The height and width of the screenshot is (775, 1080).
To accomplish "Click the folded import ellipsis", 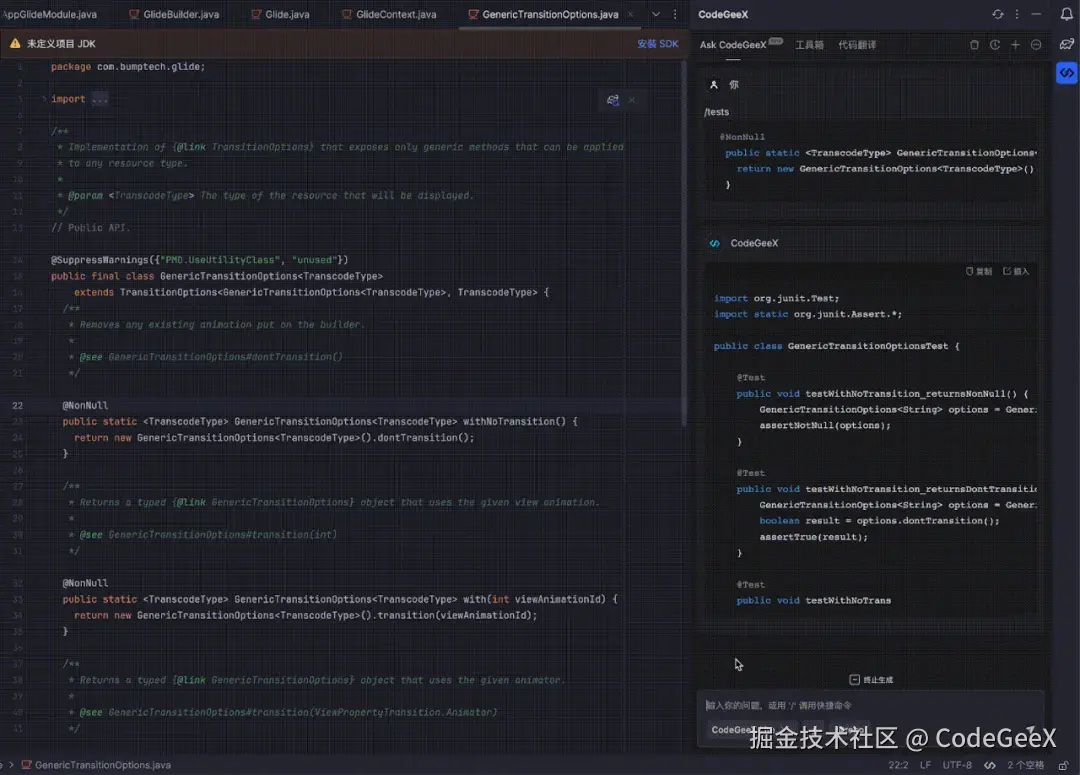I will click(100, 99).
